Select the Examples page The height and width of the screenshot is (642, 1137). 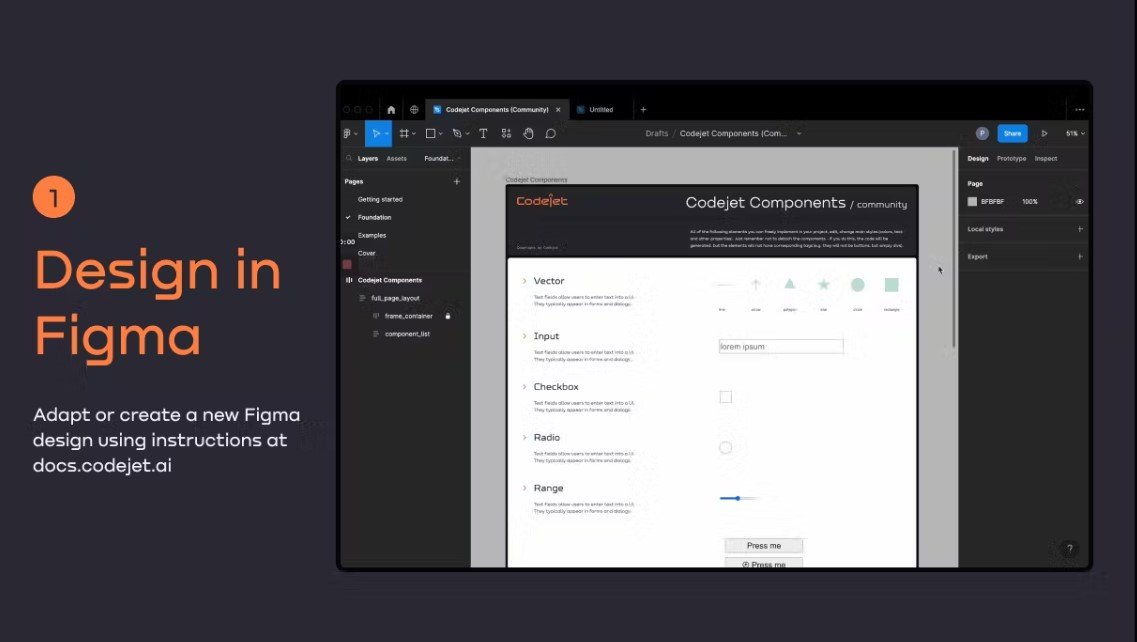(x=372, y=236)
